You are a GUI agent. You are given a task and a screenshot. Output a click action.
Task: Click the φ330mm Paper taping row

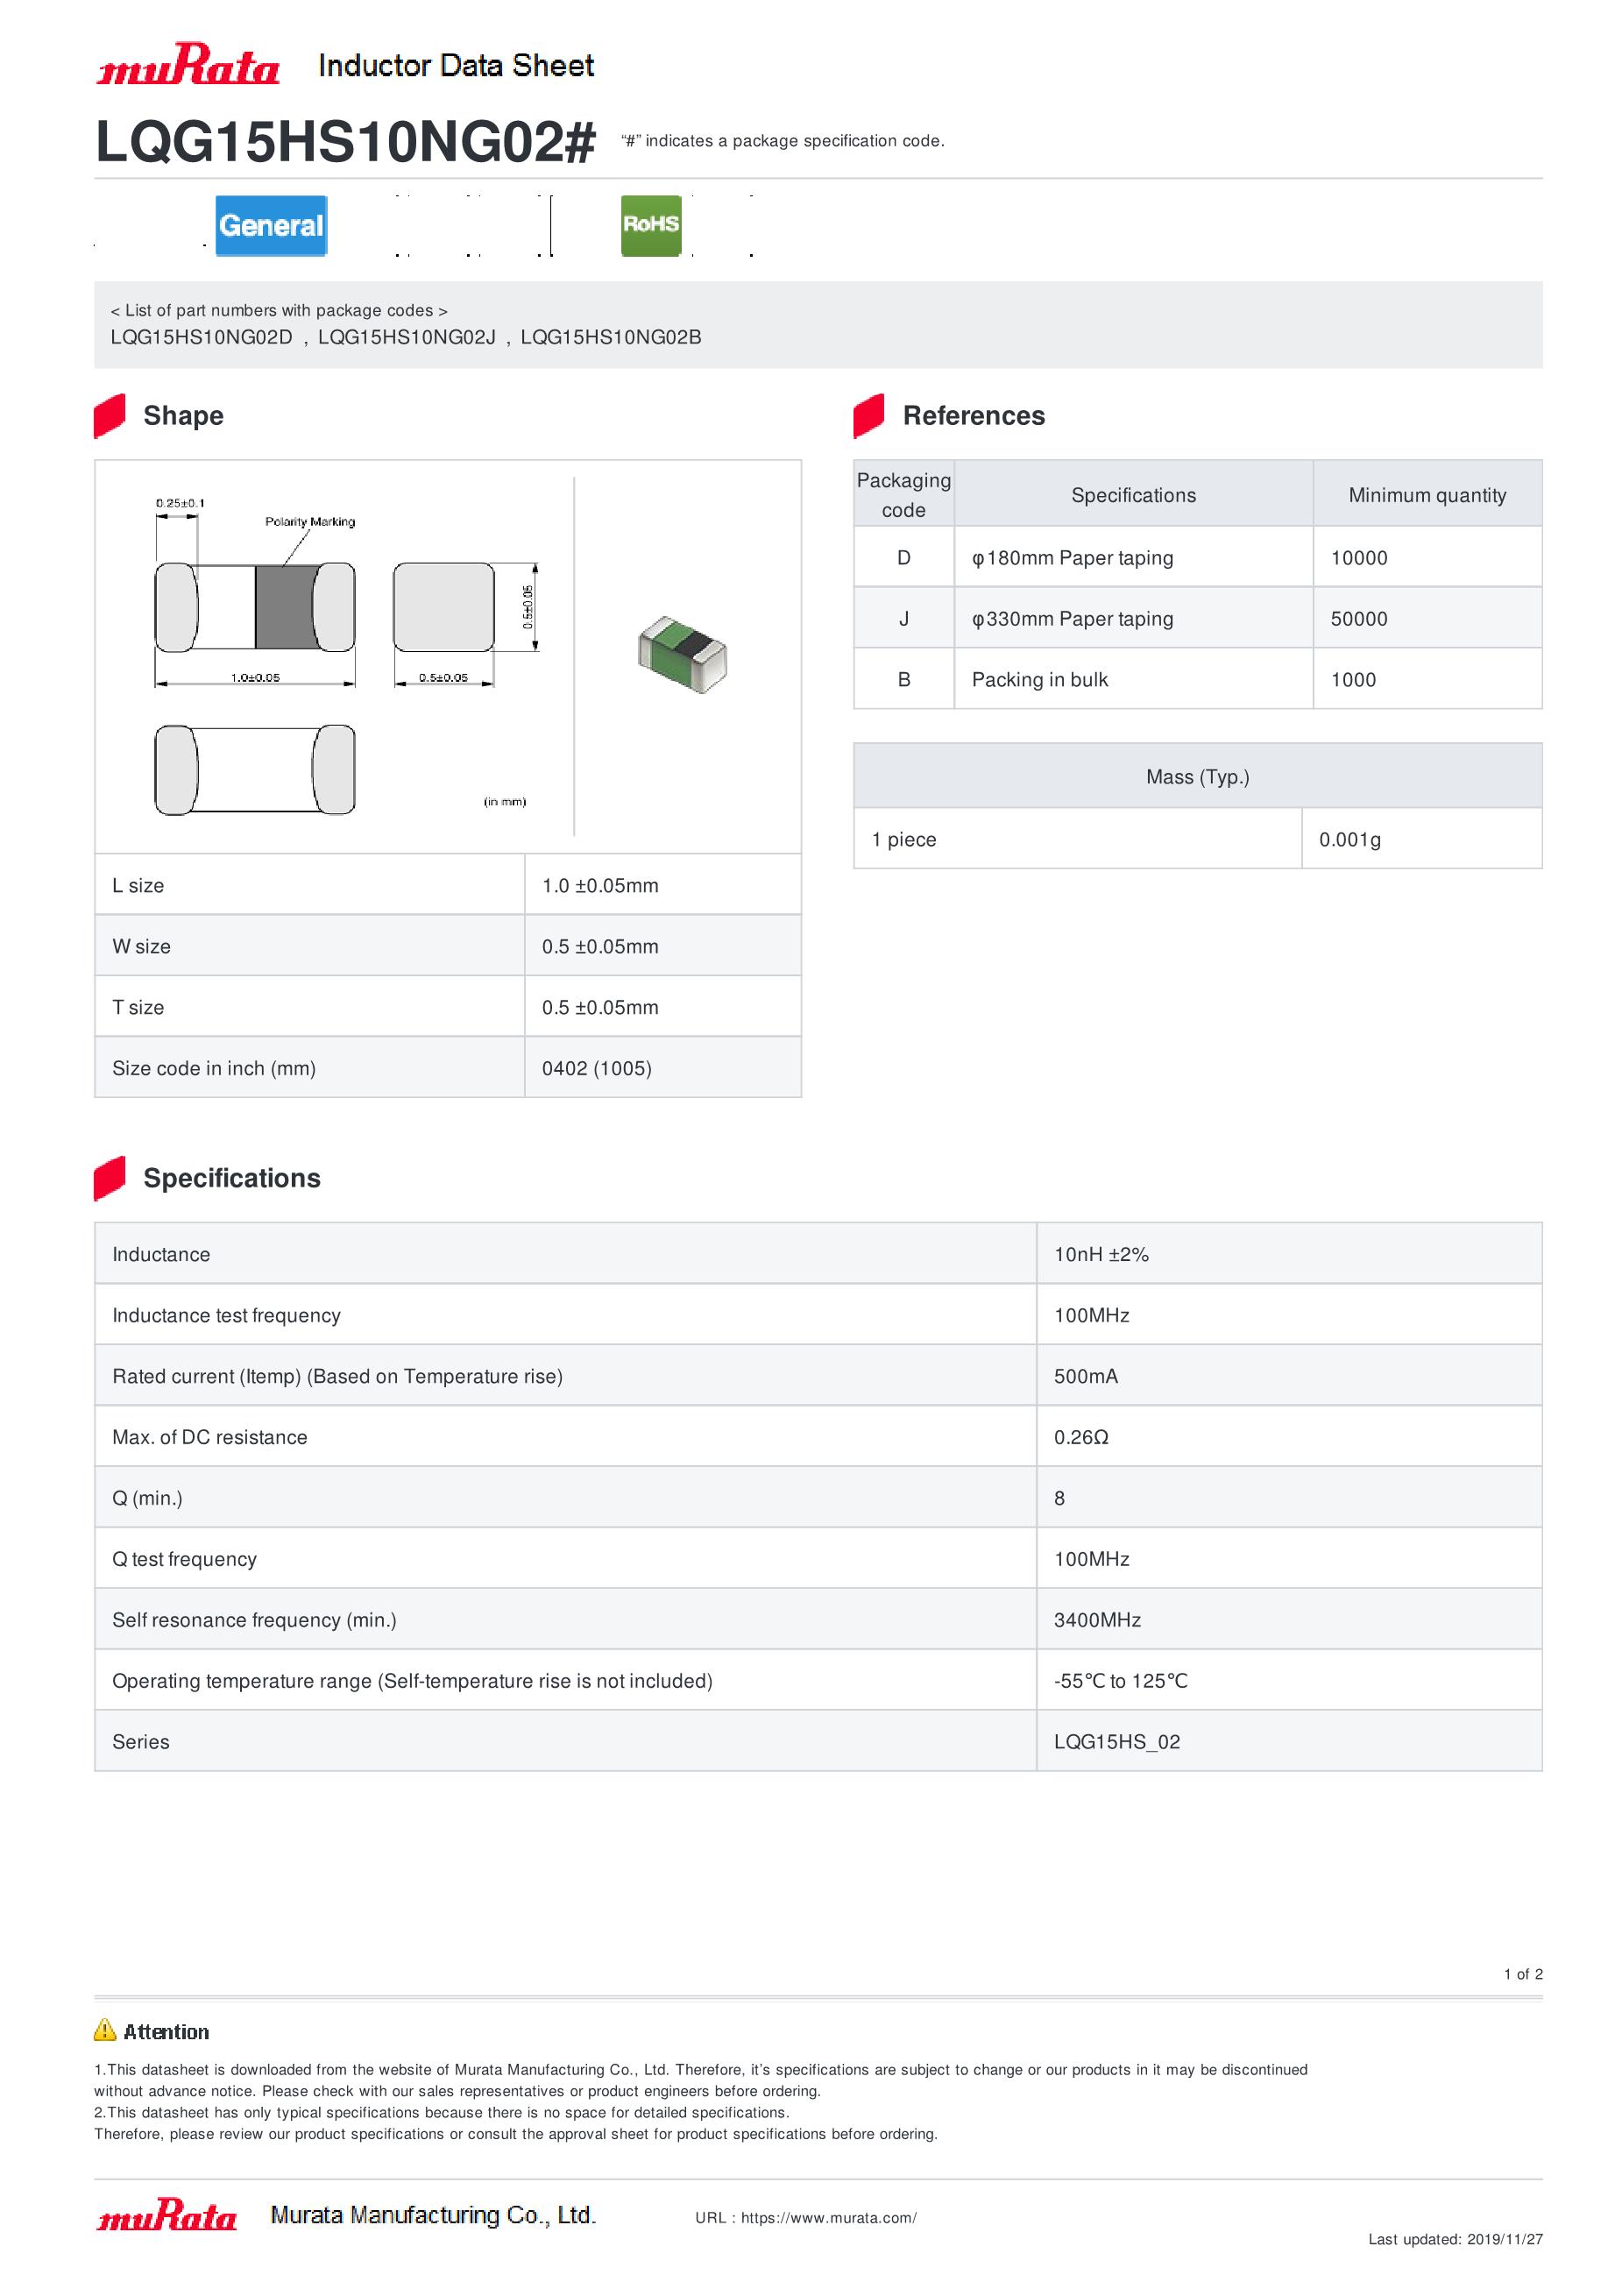1072,618
